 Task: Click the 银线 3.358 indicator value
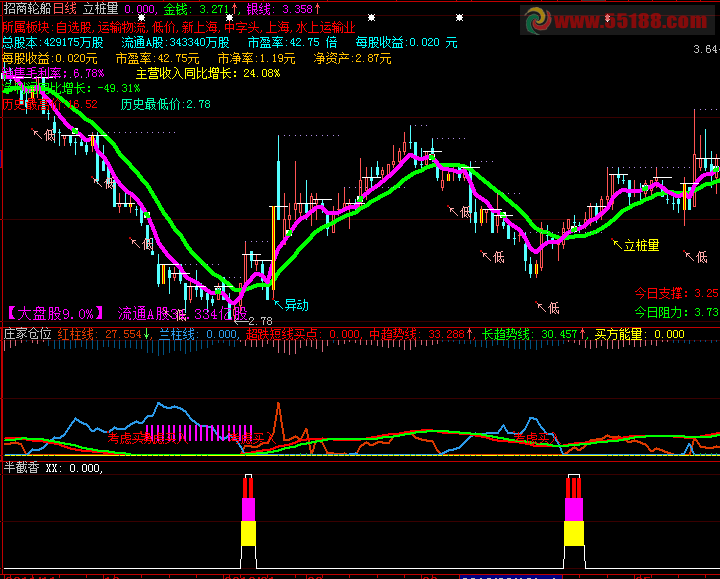coord(284,9)
